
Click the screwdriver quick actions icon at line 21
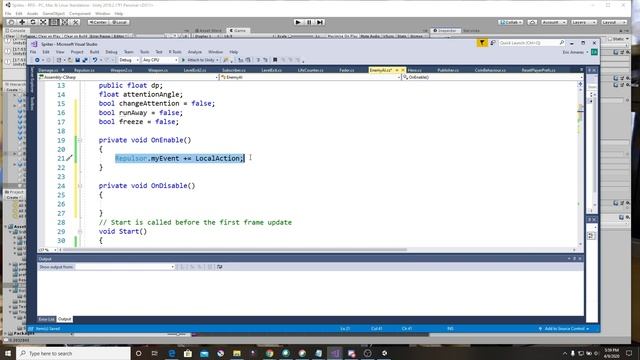coord(69,158)
